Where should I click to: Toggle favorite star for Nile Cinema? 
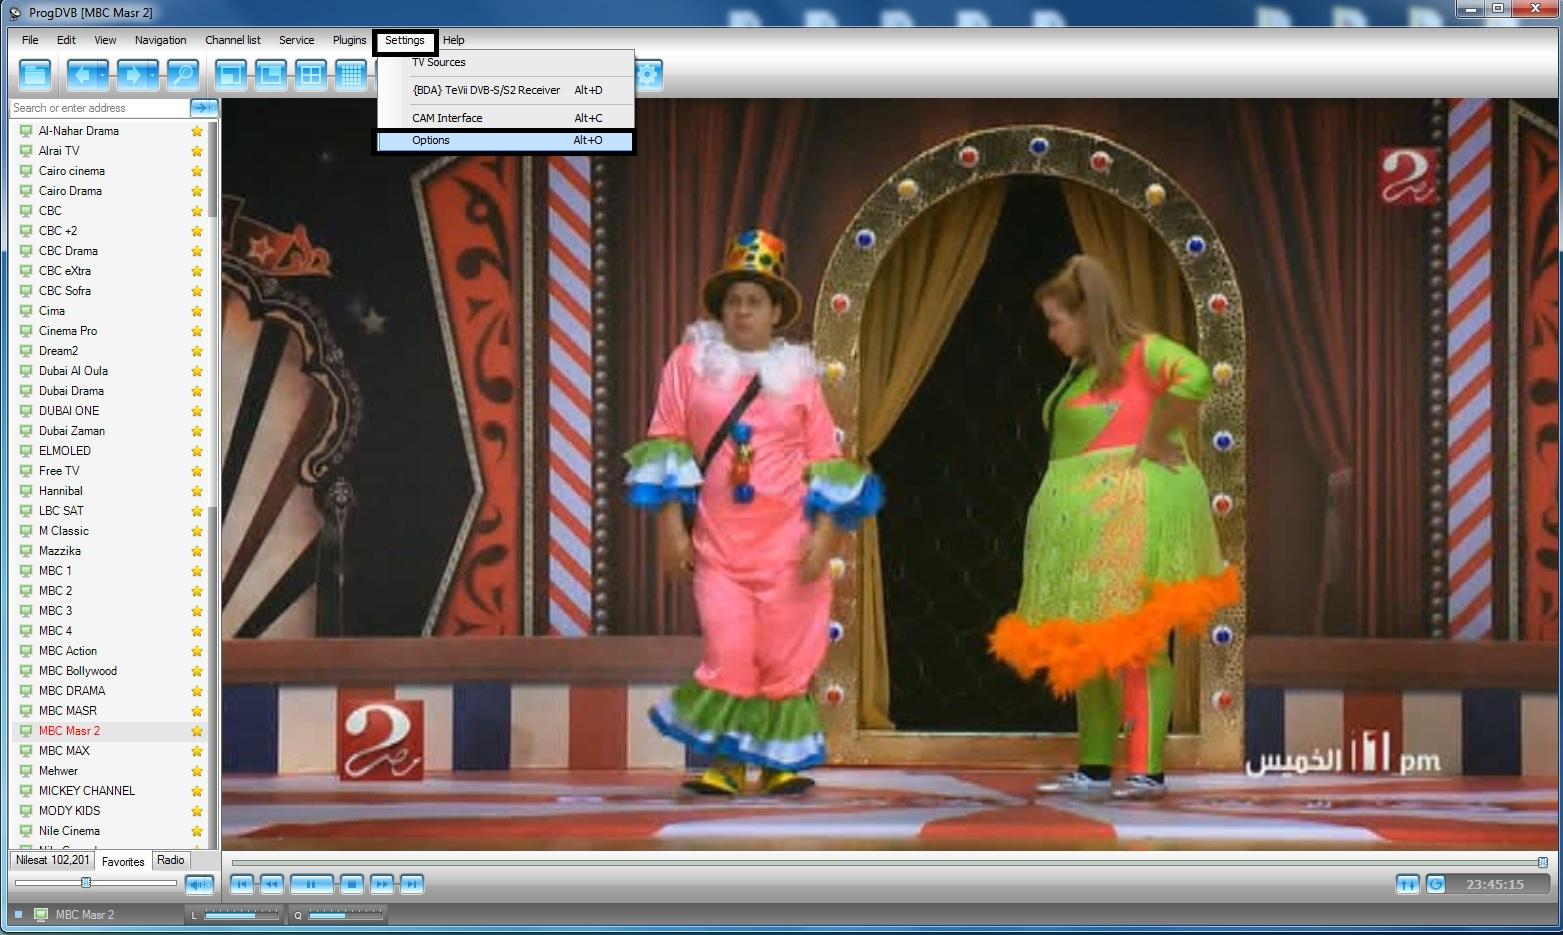[197, 831]
